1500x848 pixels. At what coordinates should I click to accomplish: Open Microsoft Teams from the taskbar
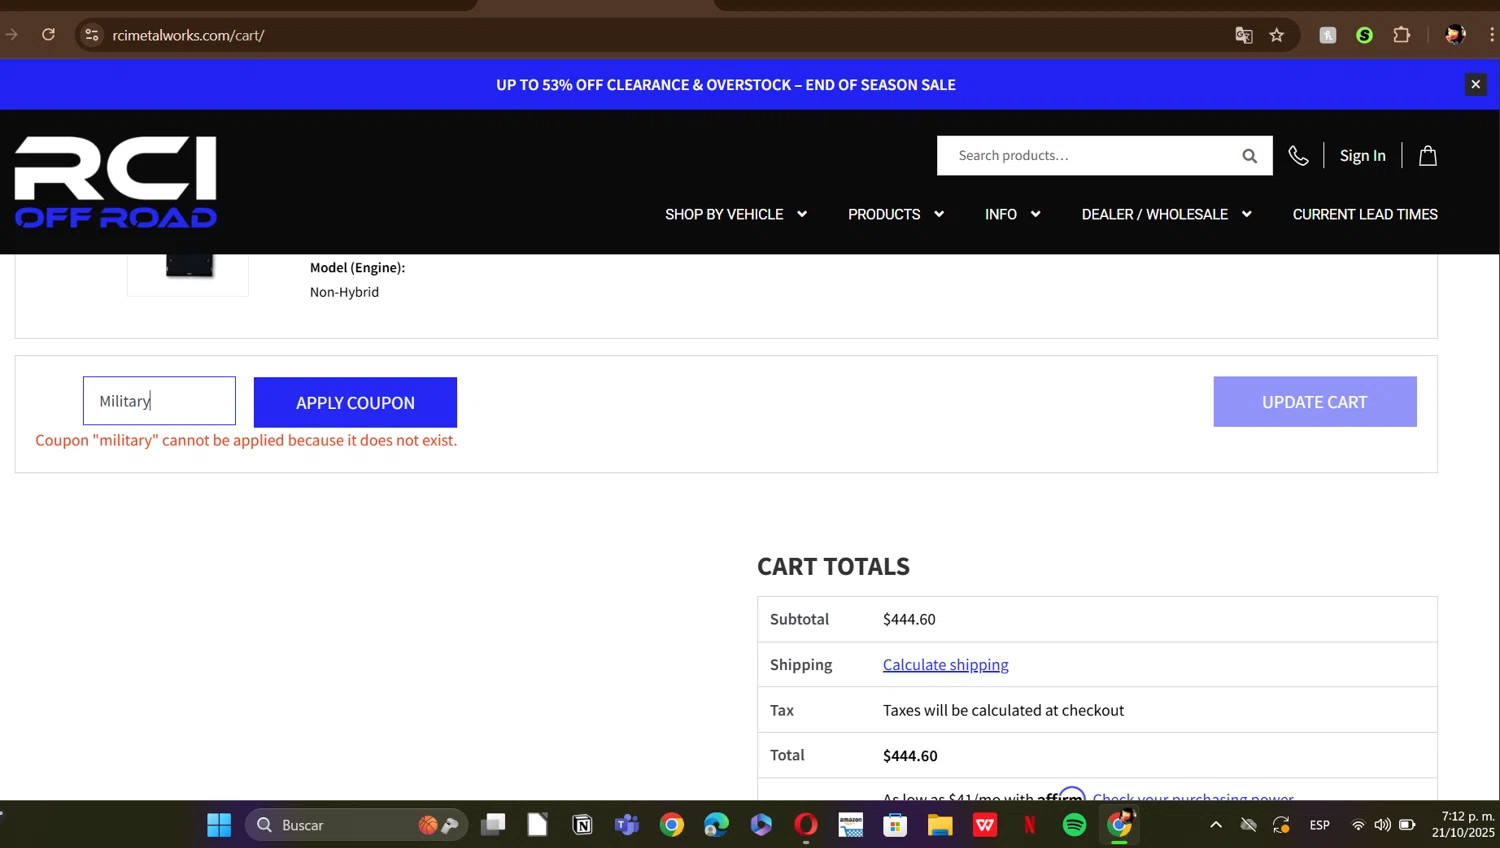click(x=627, y=825)
